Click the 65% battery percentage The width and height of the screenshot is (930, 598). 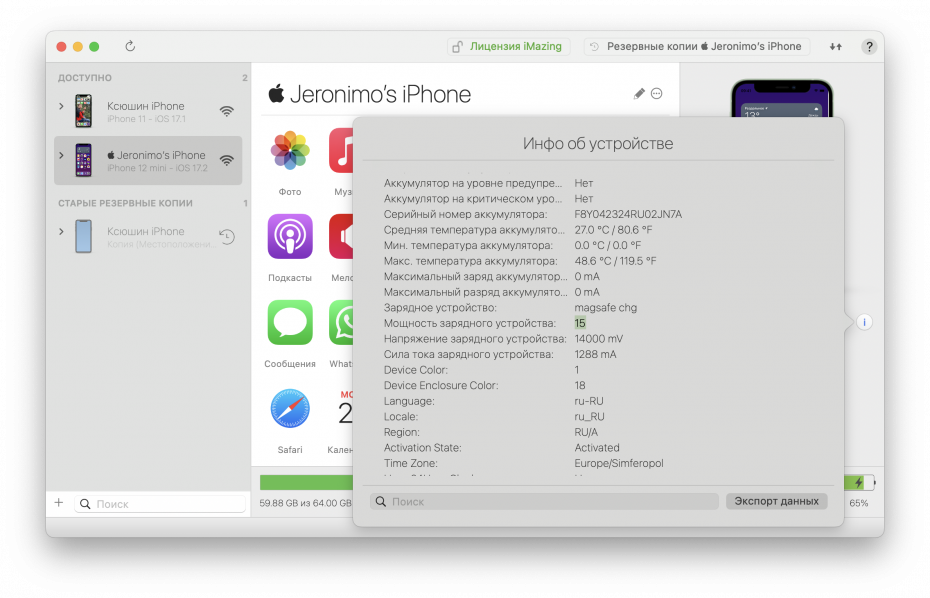(x=859, y=503)
